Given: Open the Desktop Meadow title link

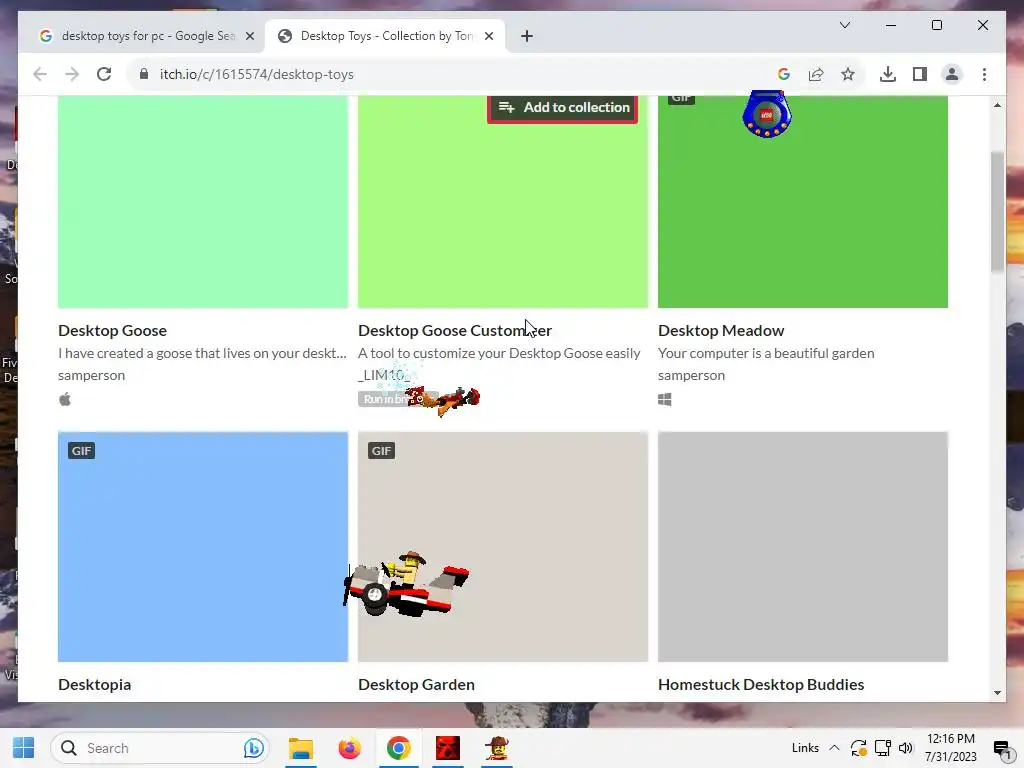Looking at the screenshot, I should [x=721, y=330].
